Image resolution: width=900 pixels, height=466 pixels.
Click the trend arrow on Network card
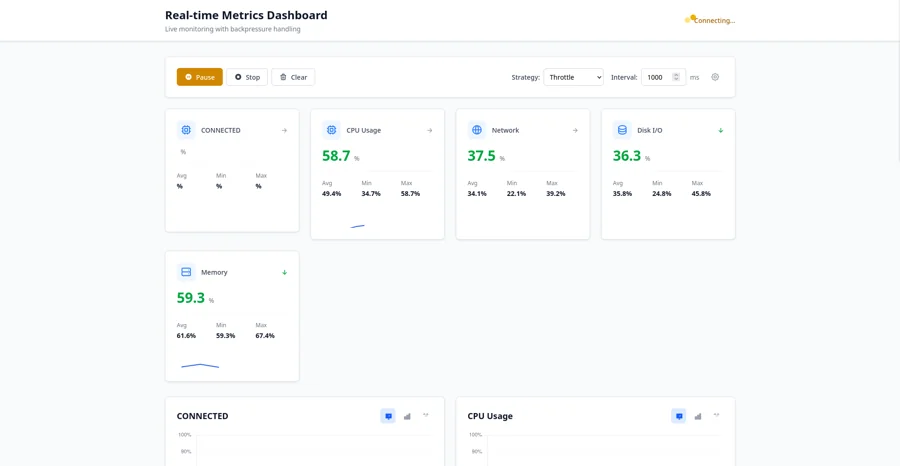pyautogui.click(x=575, y=130)
